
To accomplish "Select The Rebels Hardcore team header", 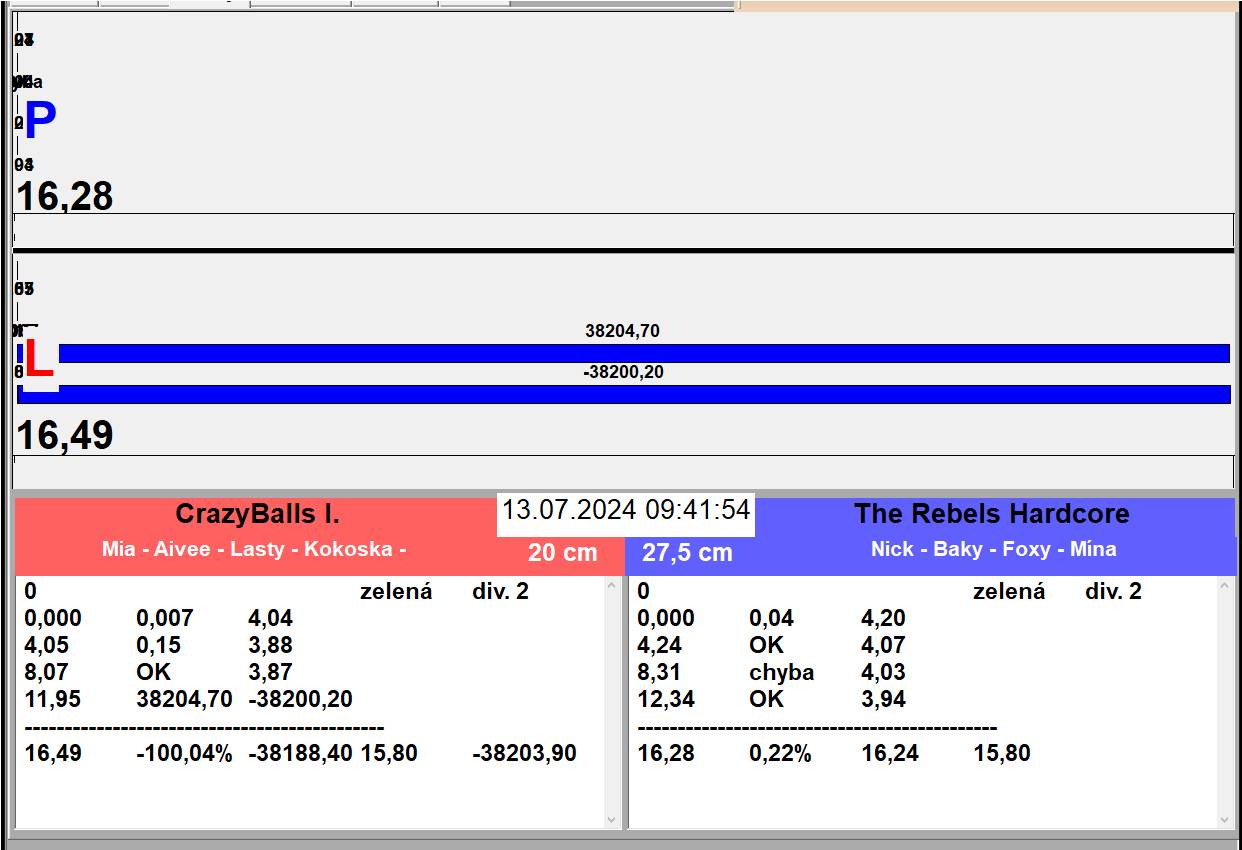I will (x=991, y=514).
